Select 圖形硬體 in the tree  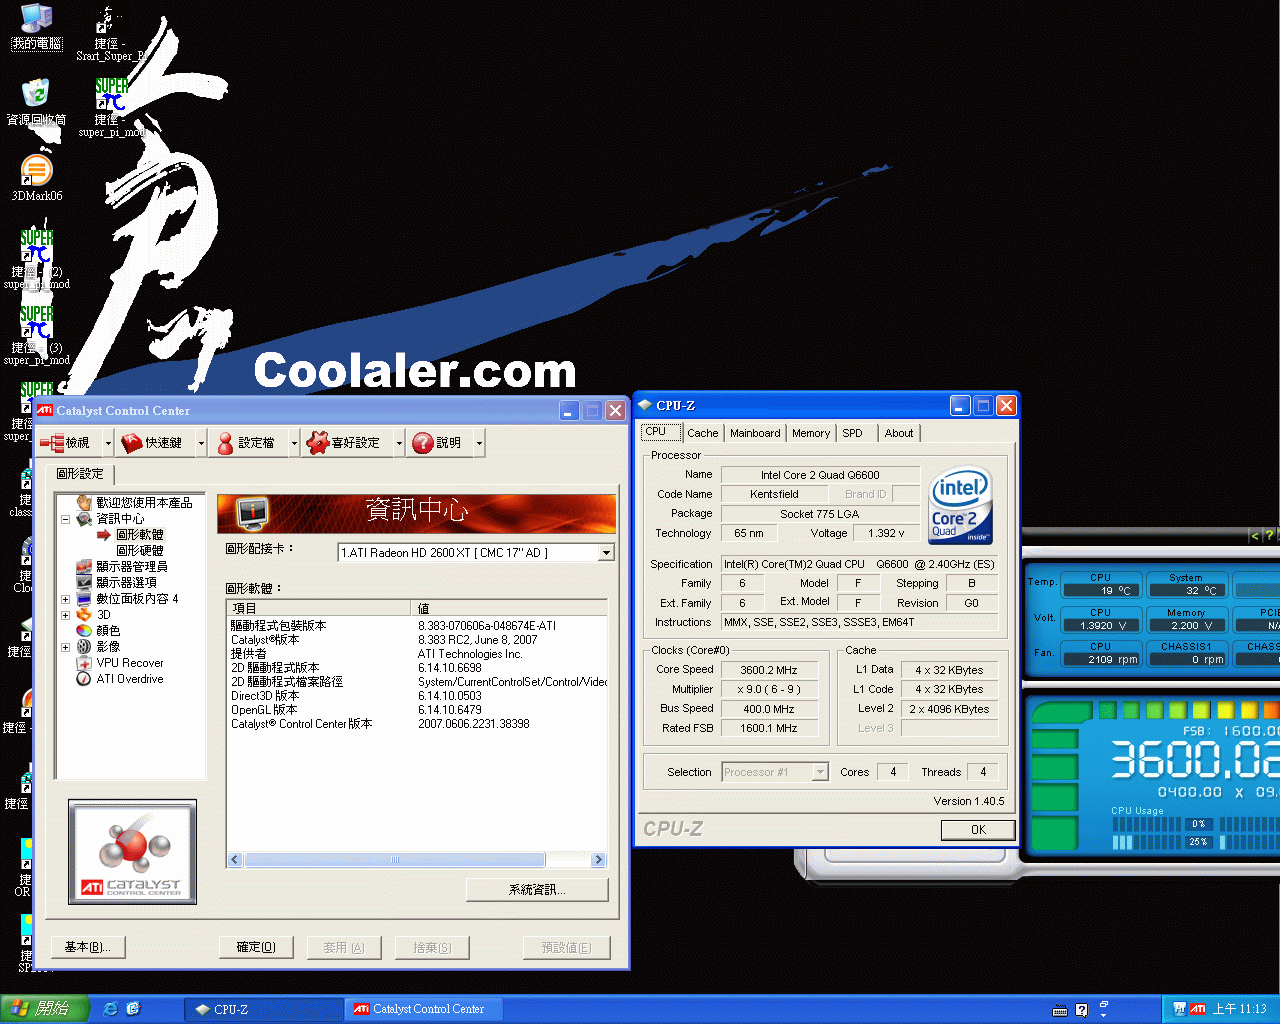[139, 551]
